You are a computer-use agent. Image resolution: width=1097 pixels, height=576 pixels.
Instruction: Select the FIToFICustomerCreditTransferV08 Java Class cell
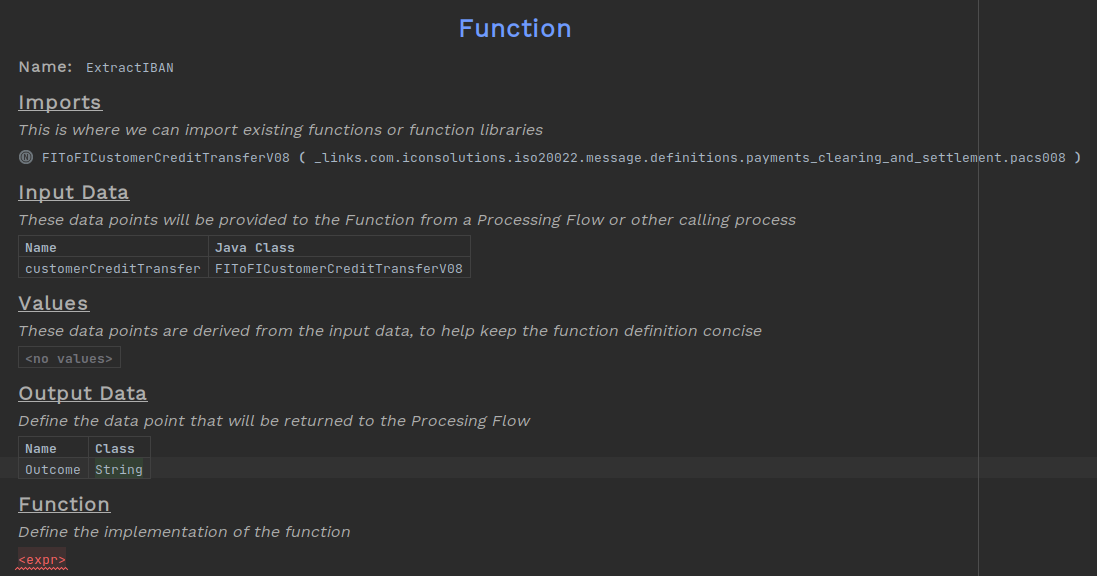tap(338, 268)
